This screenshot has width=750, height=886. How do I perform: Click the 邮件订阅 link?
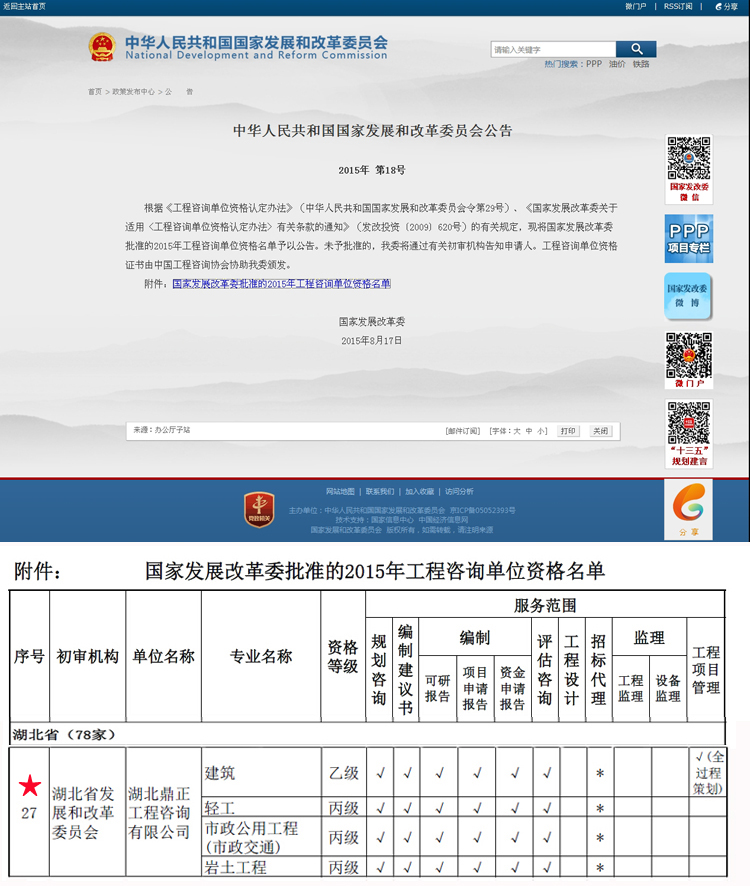click(462, 431)
